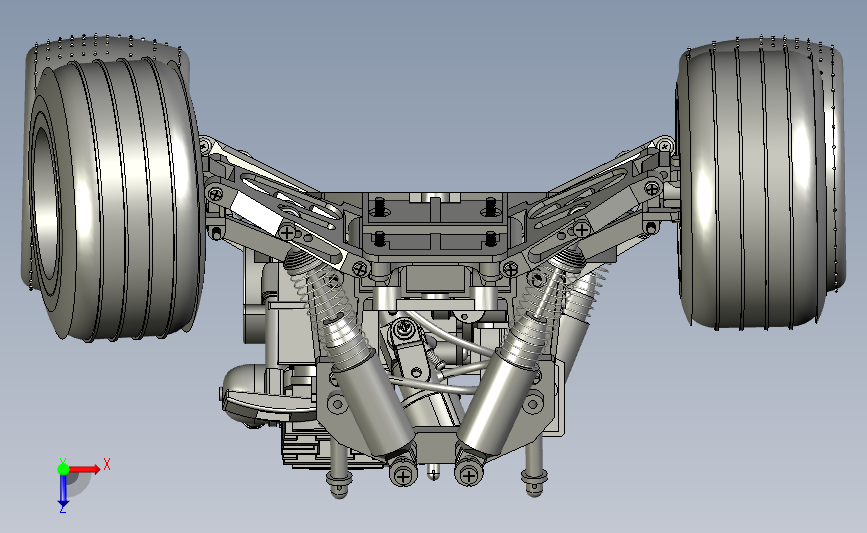
Task: Click the green Y axis dot of triad
Action: tap(63, 469)
